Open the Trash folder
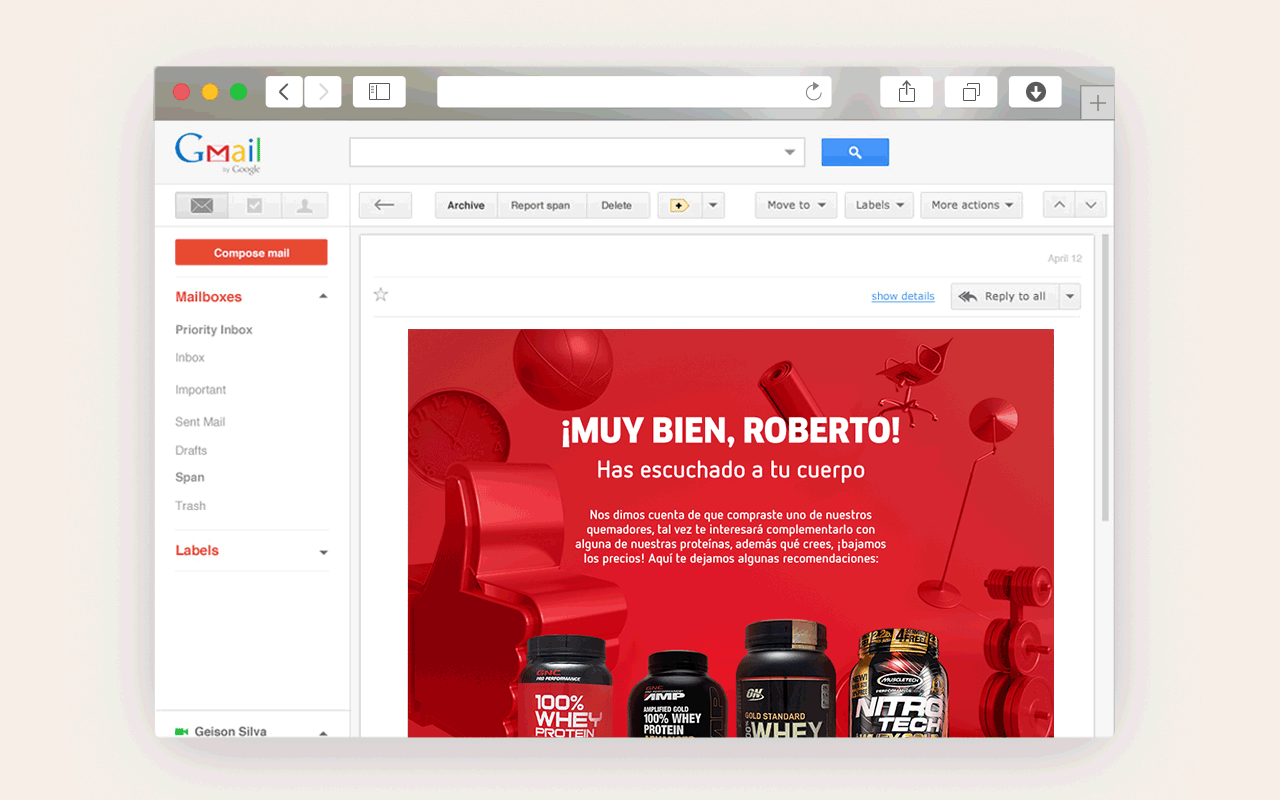 coord(190,506)
